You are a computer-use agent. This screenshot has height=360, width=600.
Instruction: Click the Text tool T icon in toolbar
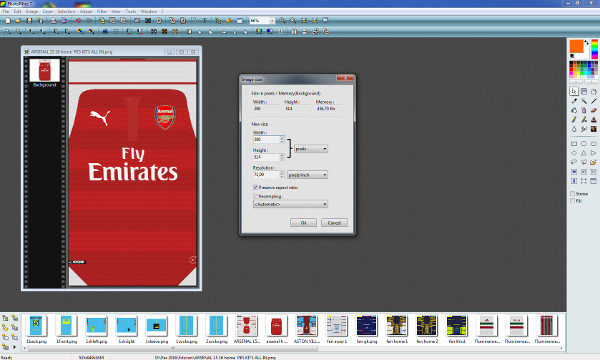tap(205, 21)
